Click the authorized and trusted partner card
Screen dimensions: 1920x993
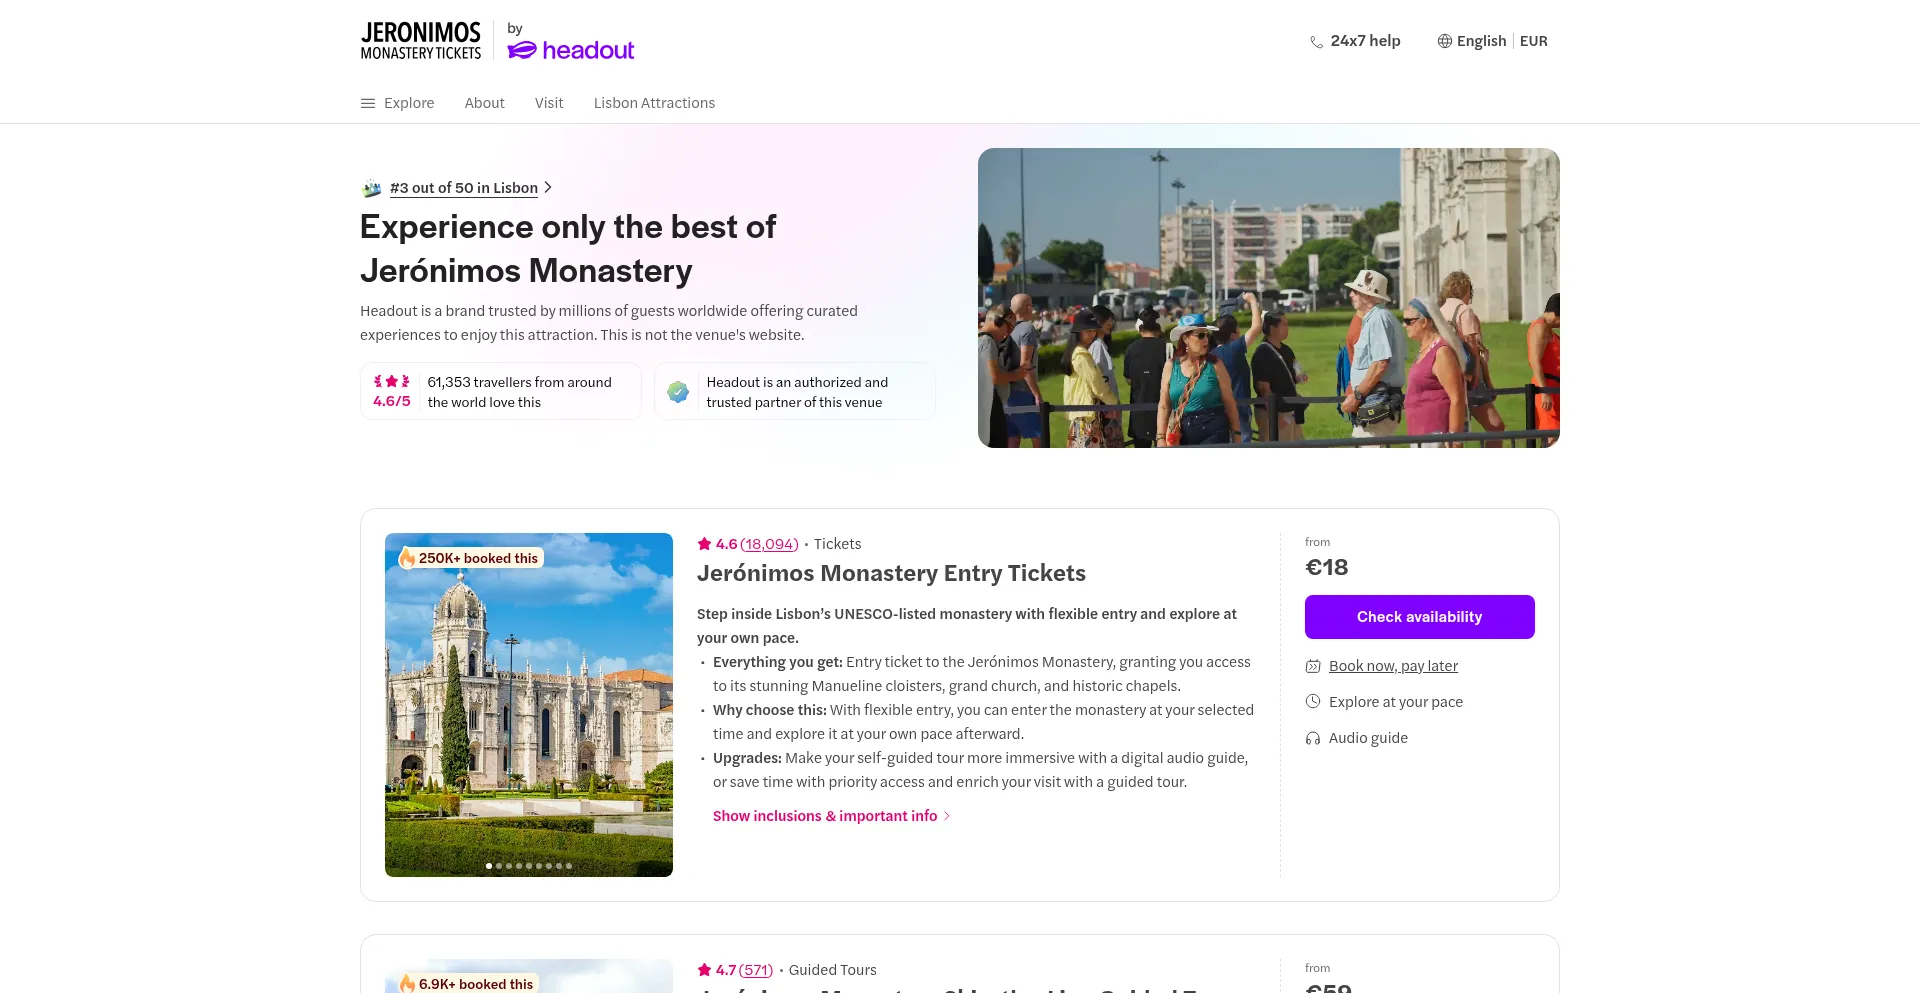coord(795,391)
